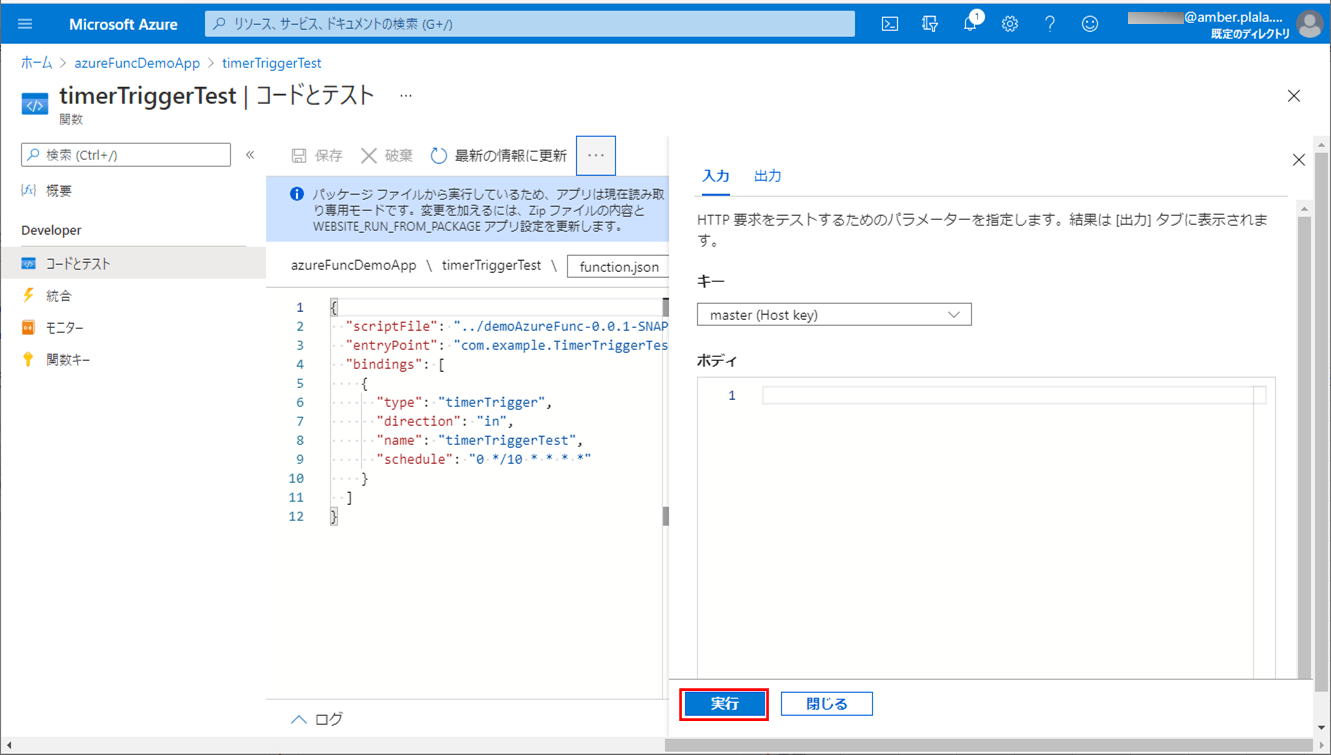Click the Microsoft Azure logo text
1331x755 pixels.
click(x=123, y=24)
